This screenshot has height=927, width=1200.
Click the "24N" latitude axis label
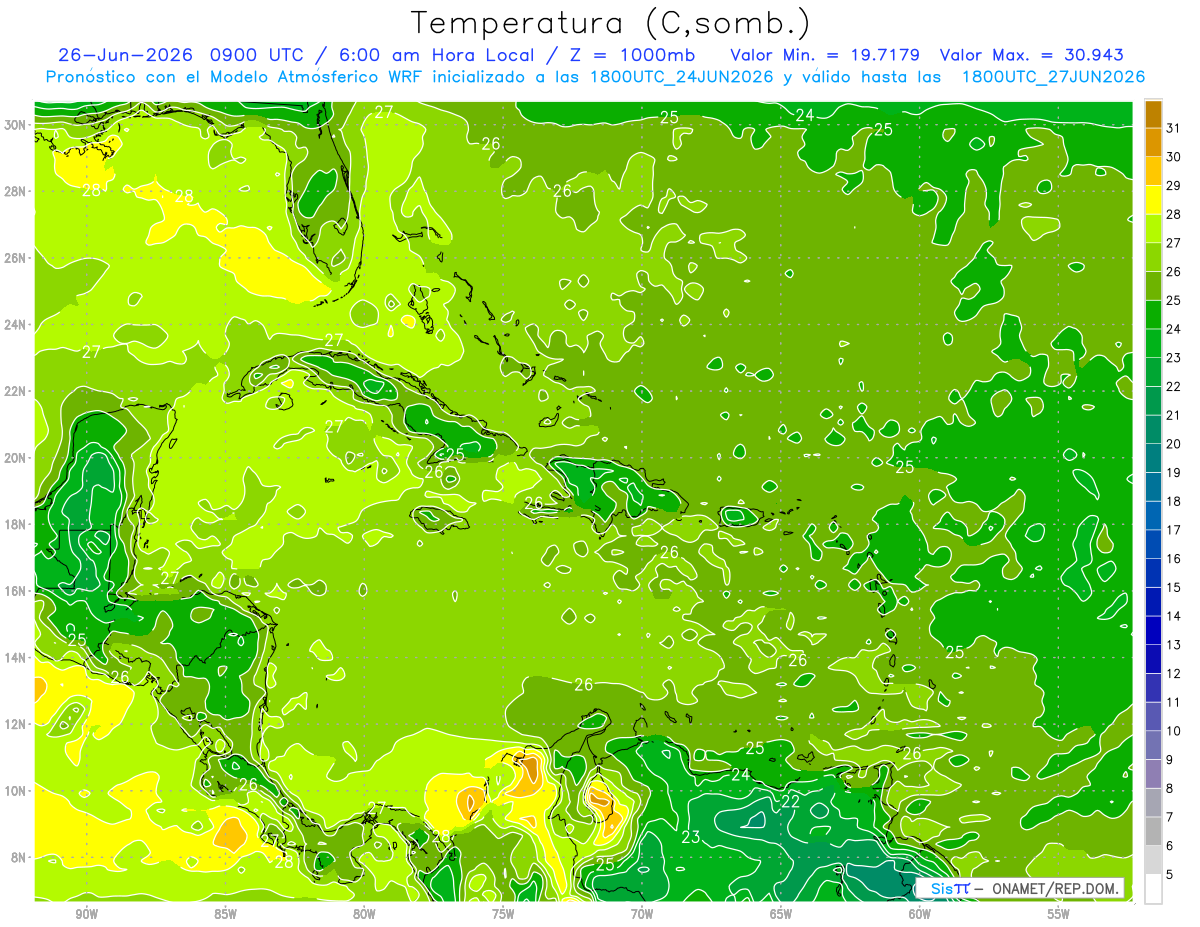pyautogui.click(x=16, y=324)
